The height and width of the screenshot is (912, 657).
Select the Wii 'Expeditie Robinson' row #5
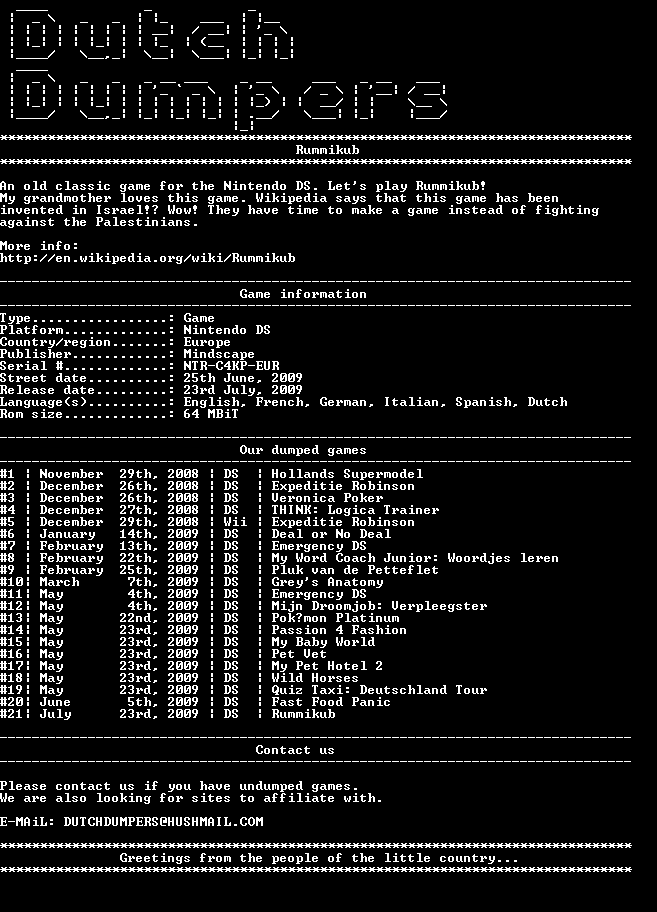tap(343, 522)
